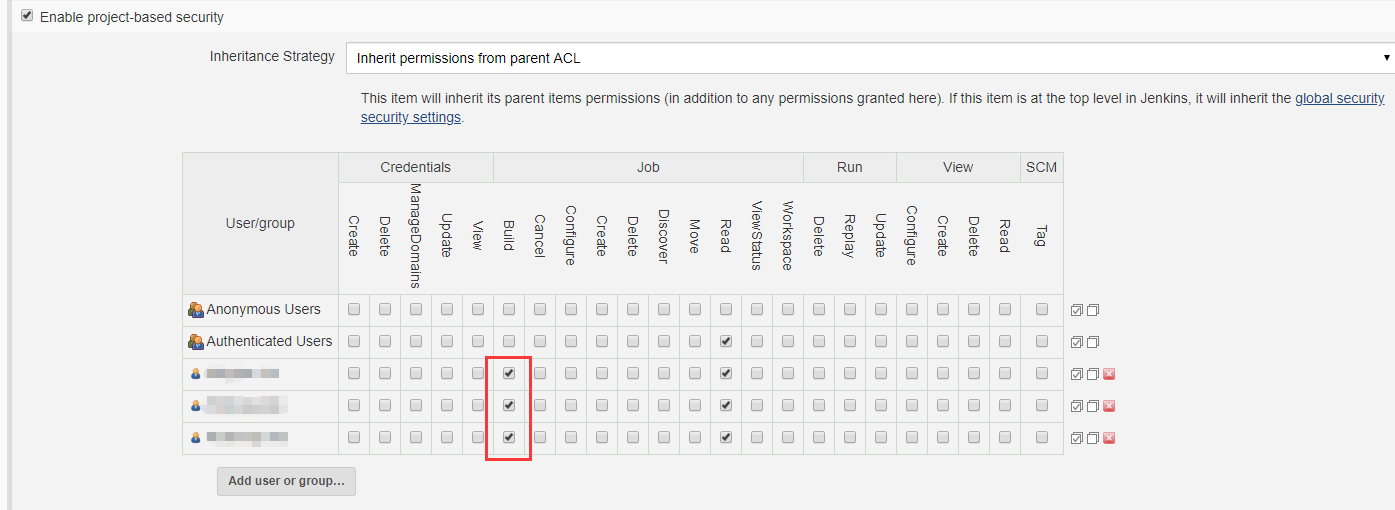Select all permissions for Anonymous Users row
Screen dimensions: 1395x510
coord(1076,310)
